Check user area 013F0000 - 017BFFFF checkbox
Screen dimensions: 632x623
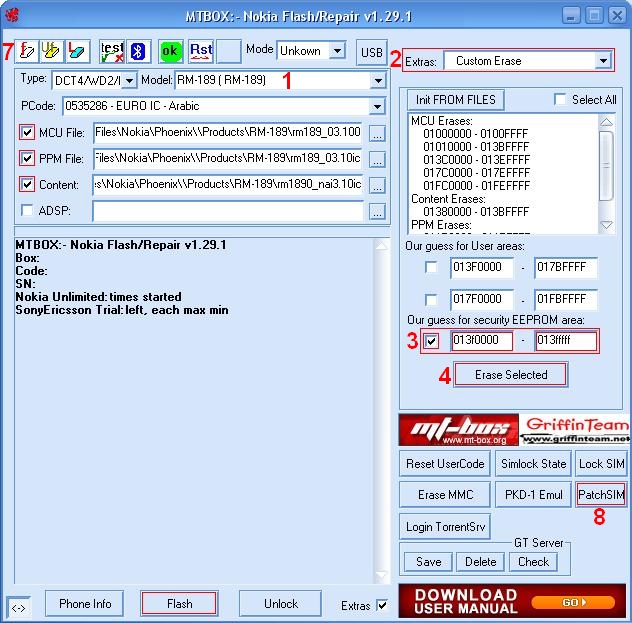click(x=431, y=267)
